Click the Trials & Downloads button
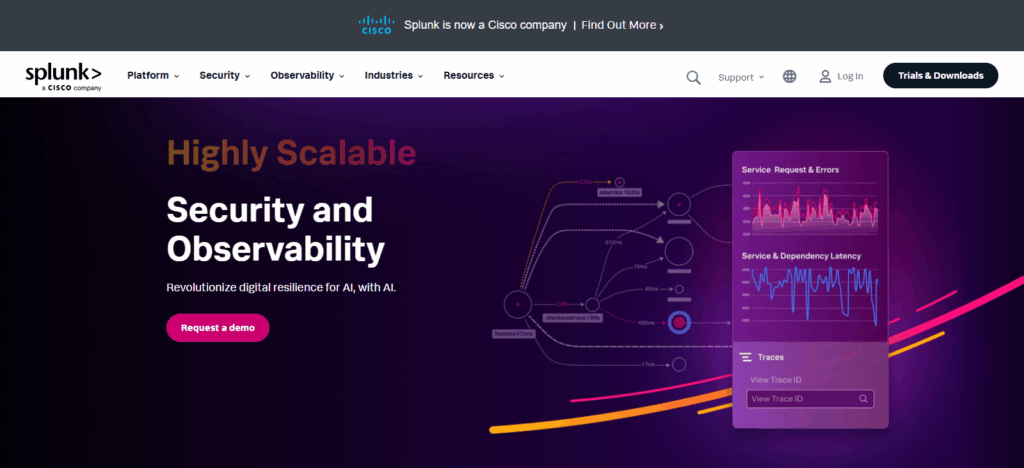The width and height of the screenshot is (1024, 468). pos(940,76)
